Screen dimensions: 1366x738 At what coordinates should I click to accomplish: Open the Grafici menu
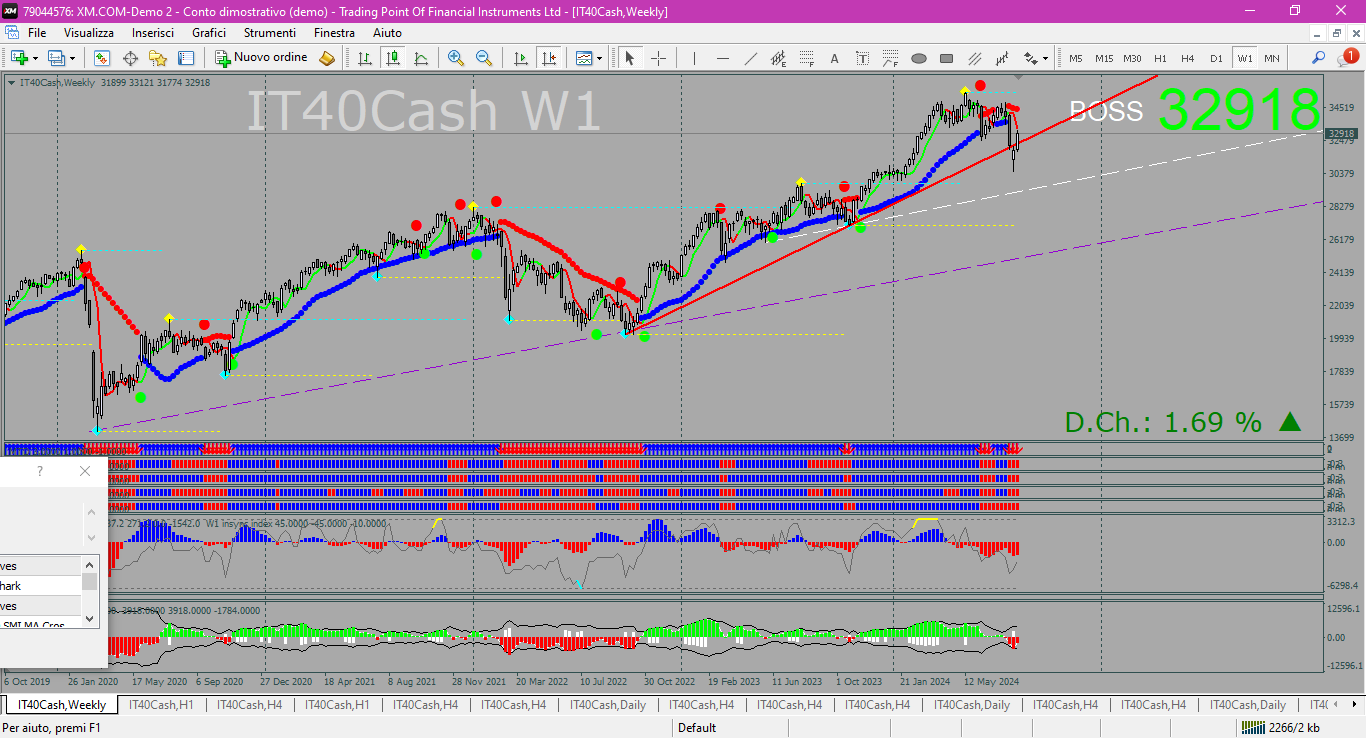point(209,33)
